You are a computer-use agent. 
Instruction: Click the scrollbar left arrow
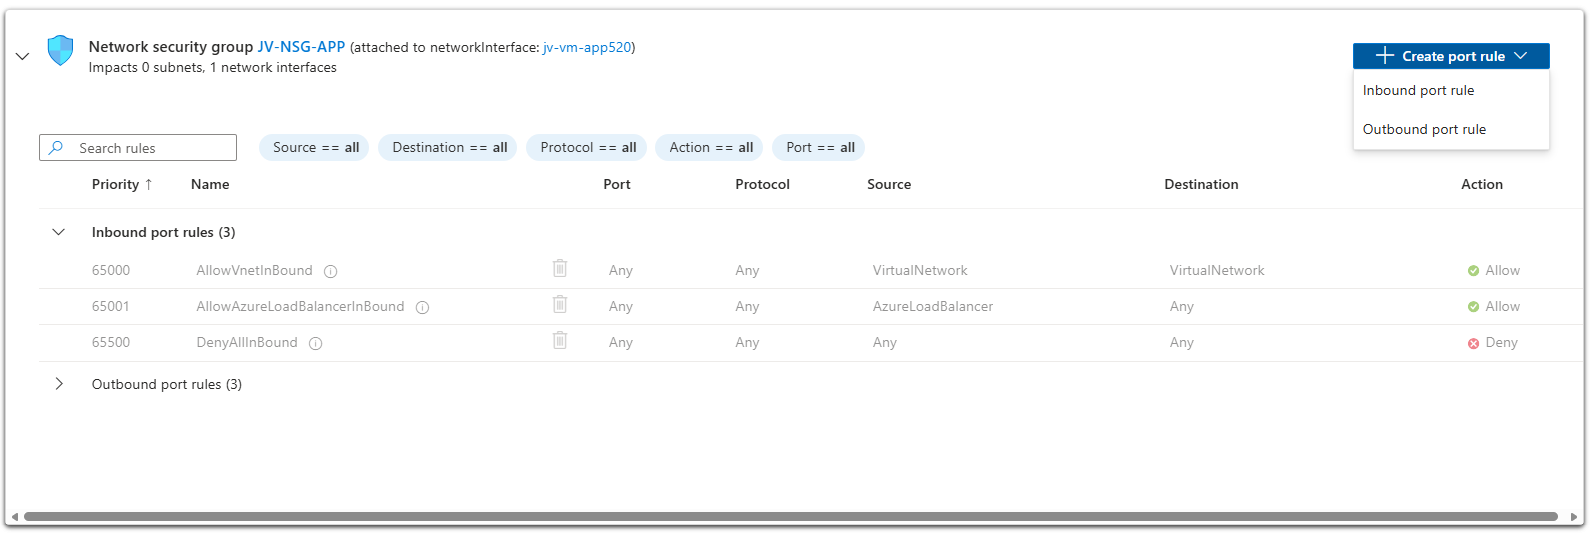14,517
